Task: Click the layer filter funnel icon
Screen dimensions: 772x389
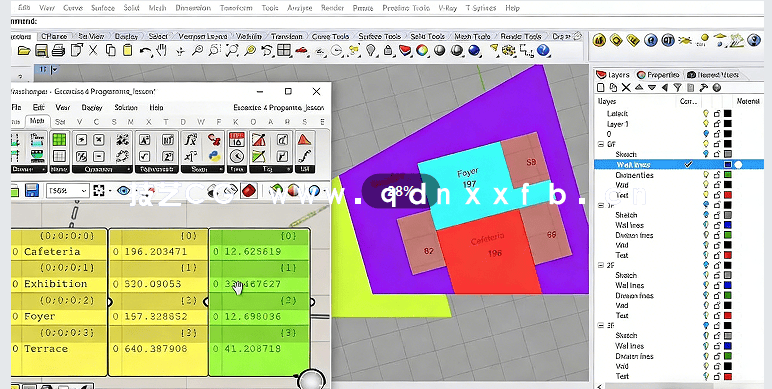Action: 677,88
